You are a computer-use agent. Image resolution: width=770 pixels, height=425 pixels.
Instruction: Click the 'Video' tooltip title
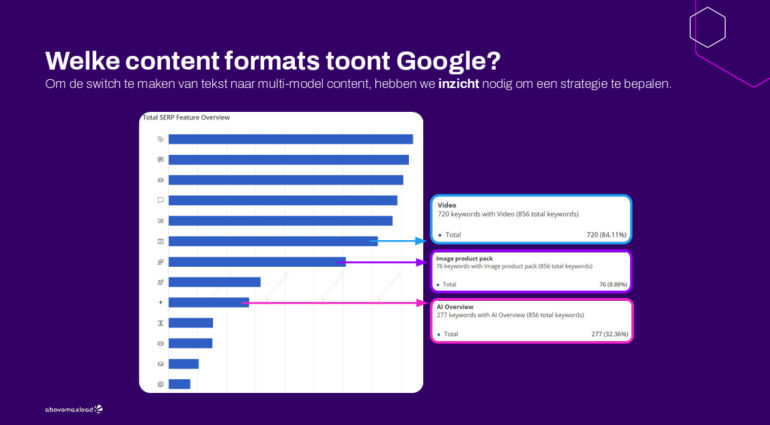tap(447, 205)
